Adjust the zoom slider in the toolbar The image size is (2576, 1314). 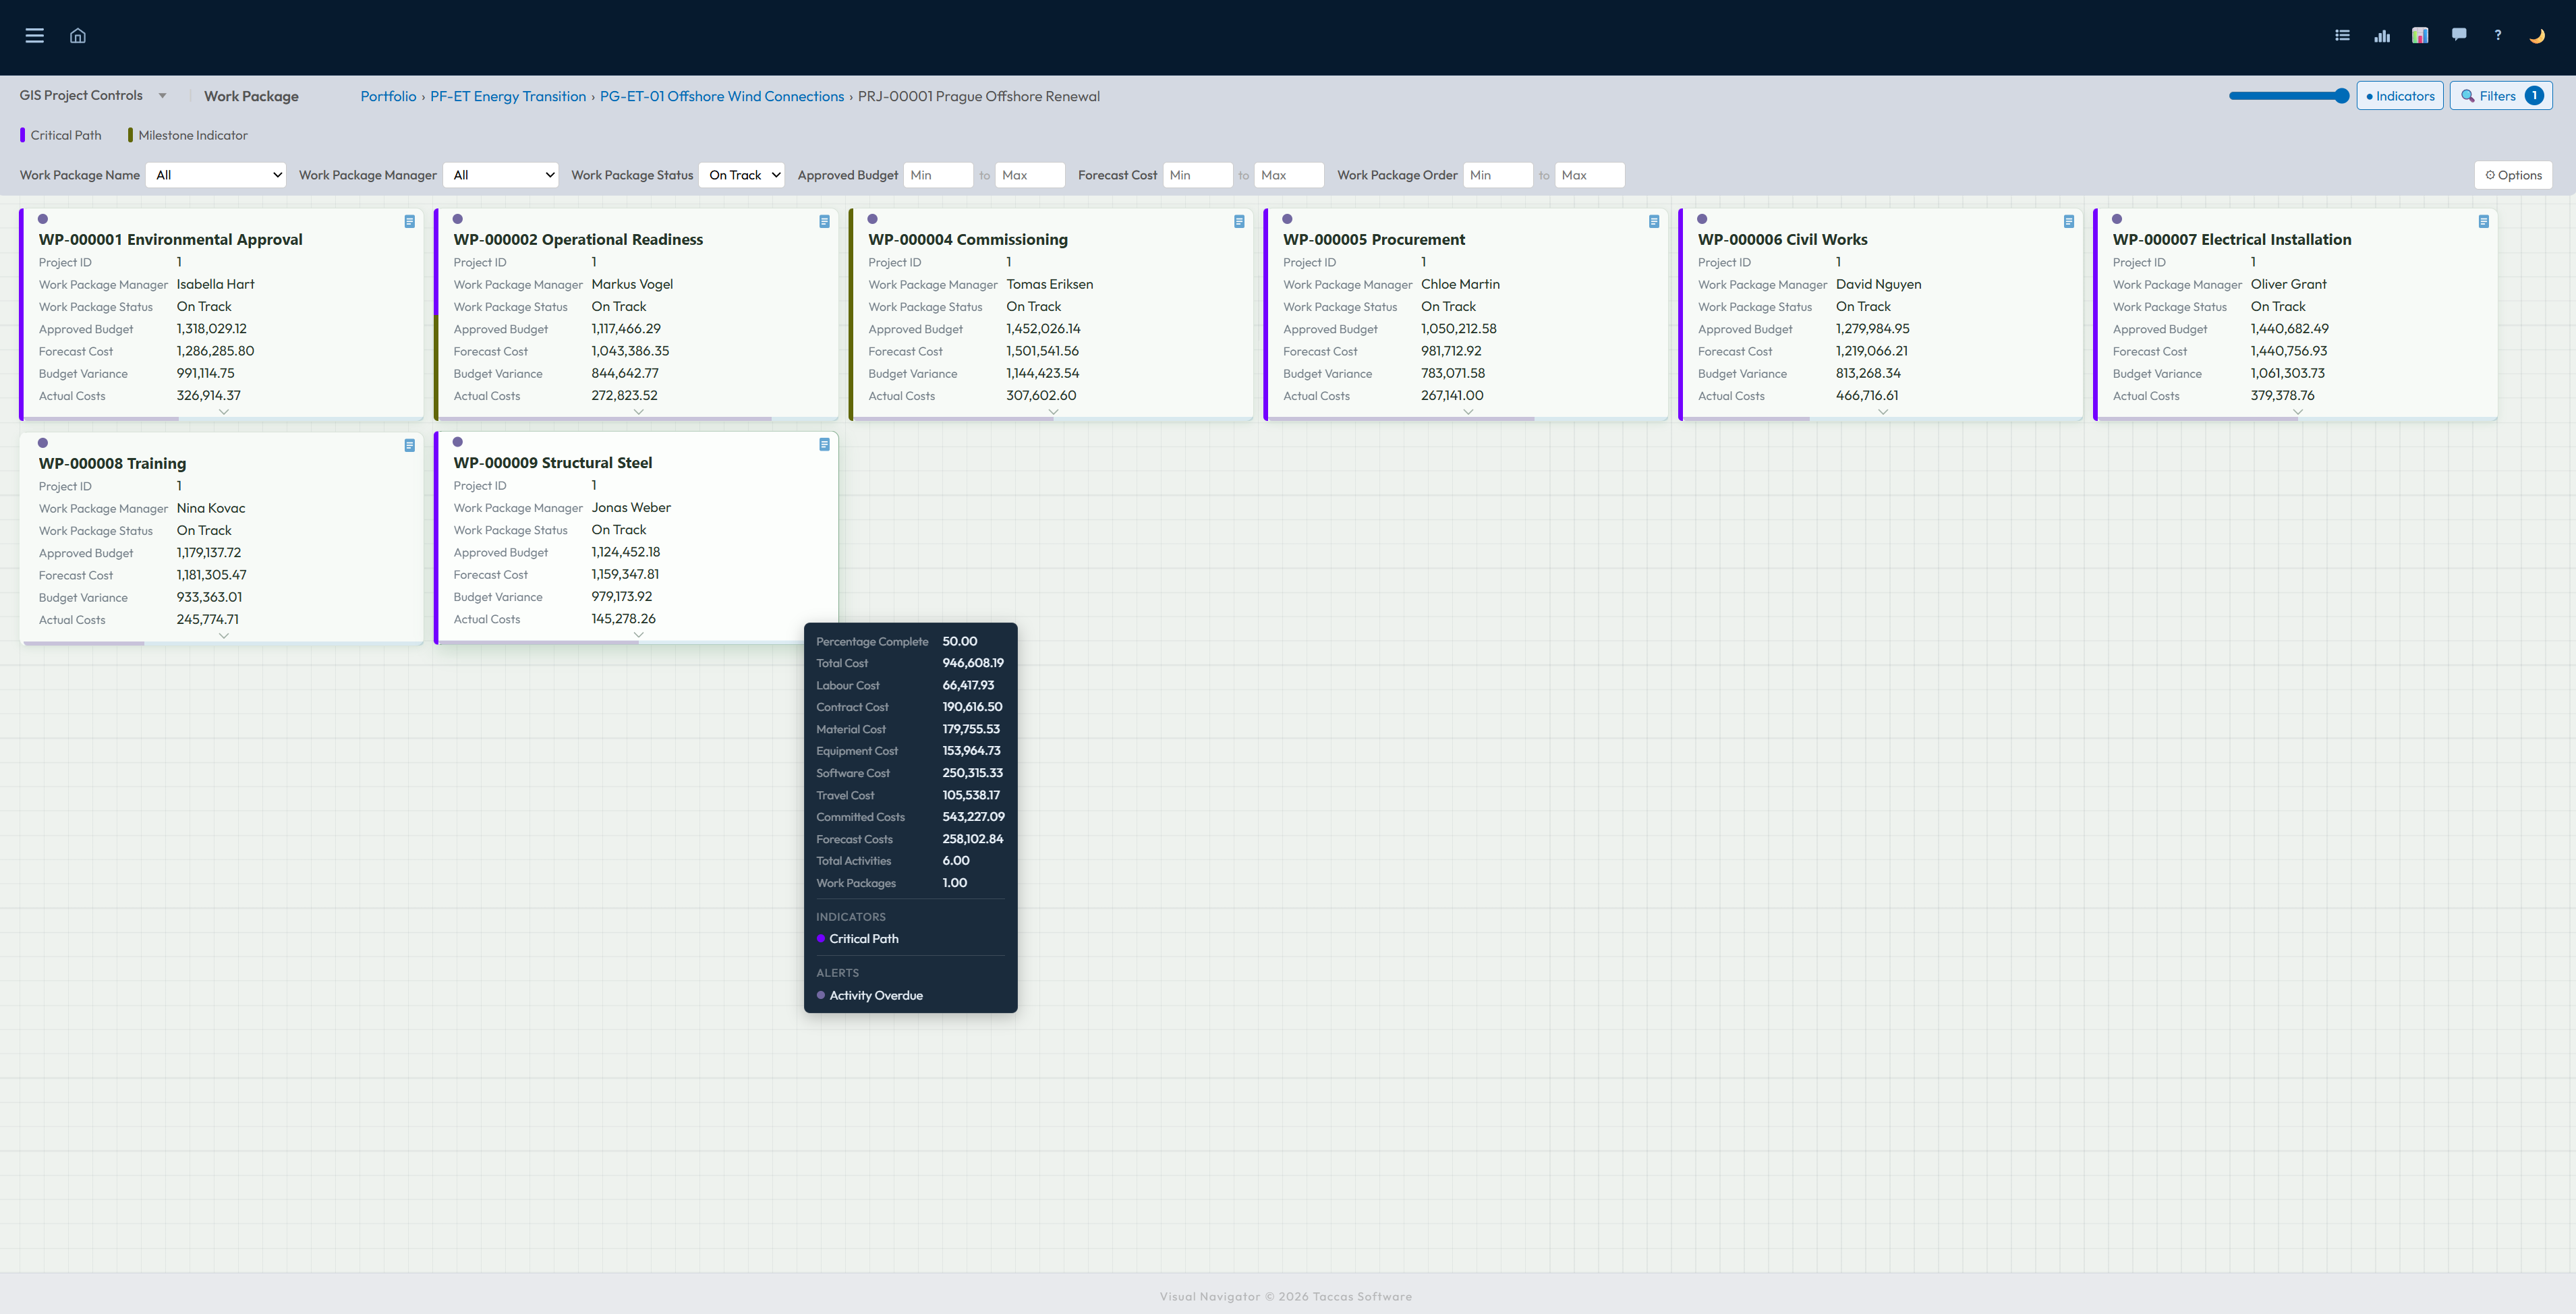pos(2289,96)
